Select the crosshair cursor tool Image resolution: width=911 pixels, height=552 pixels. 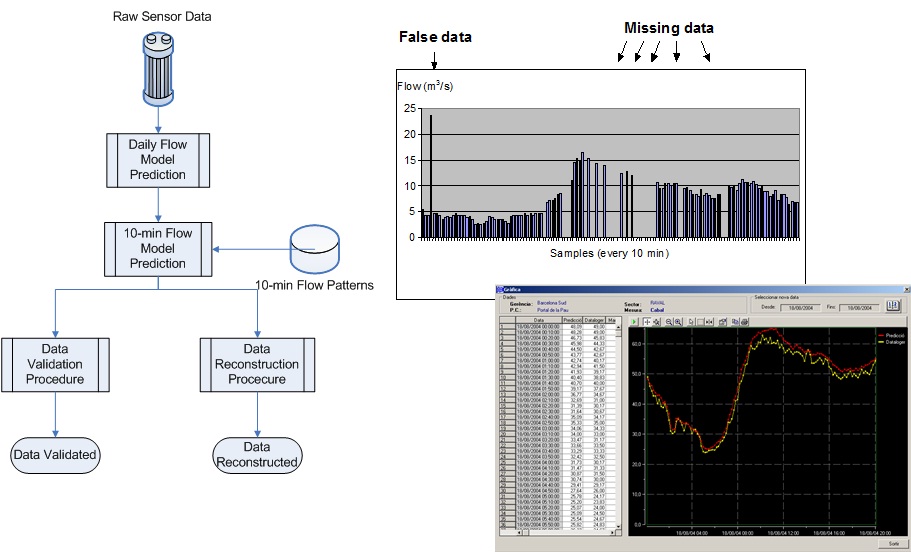point(647,322)
